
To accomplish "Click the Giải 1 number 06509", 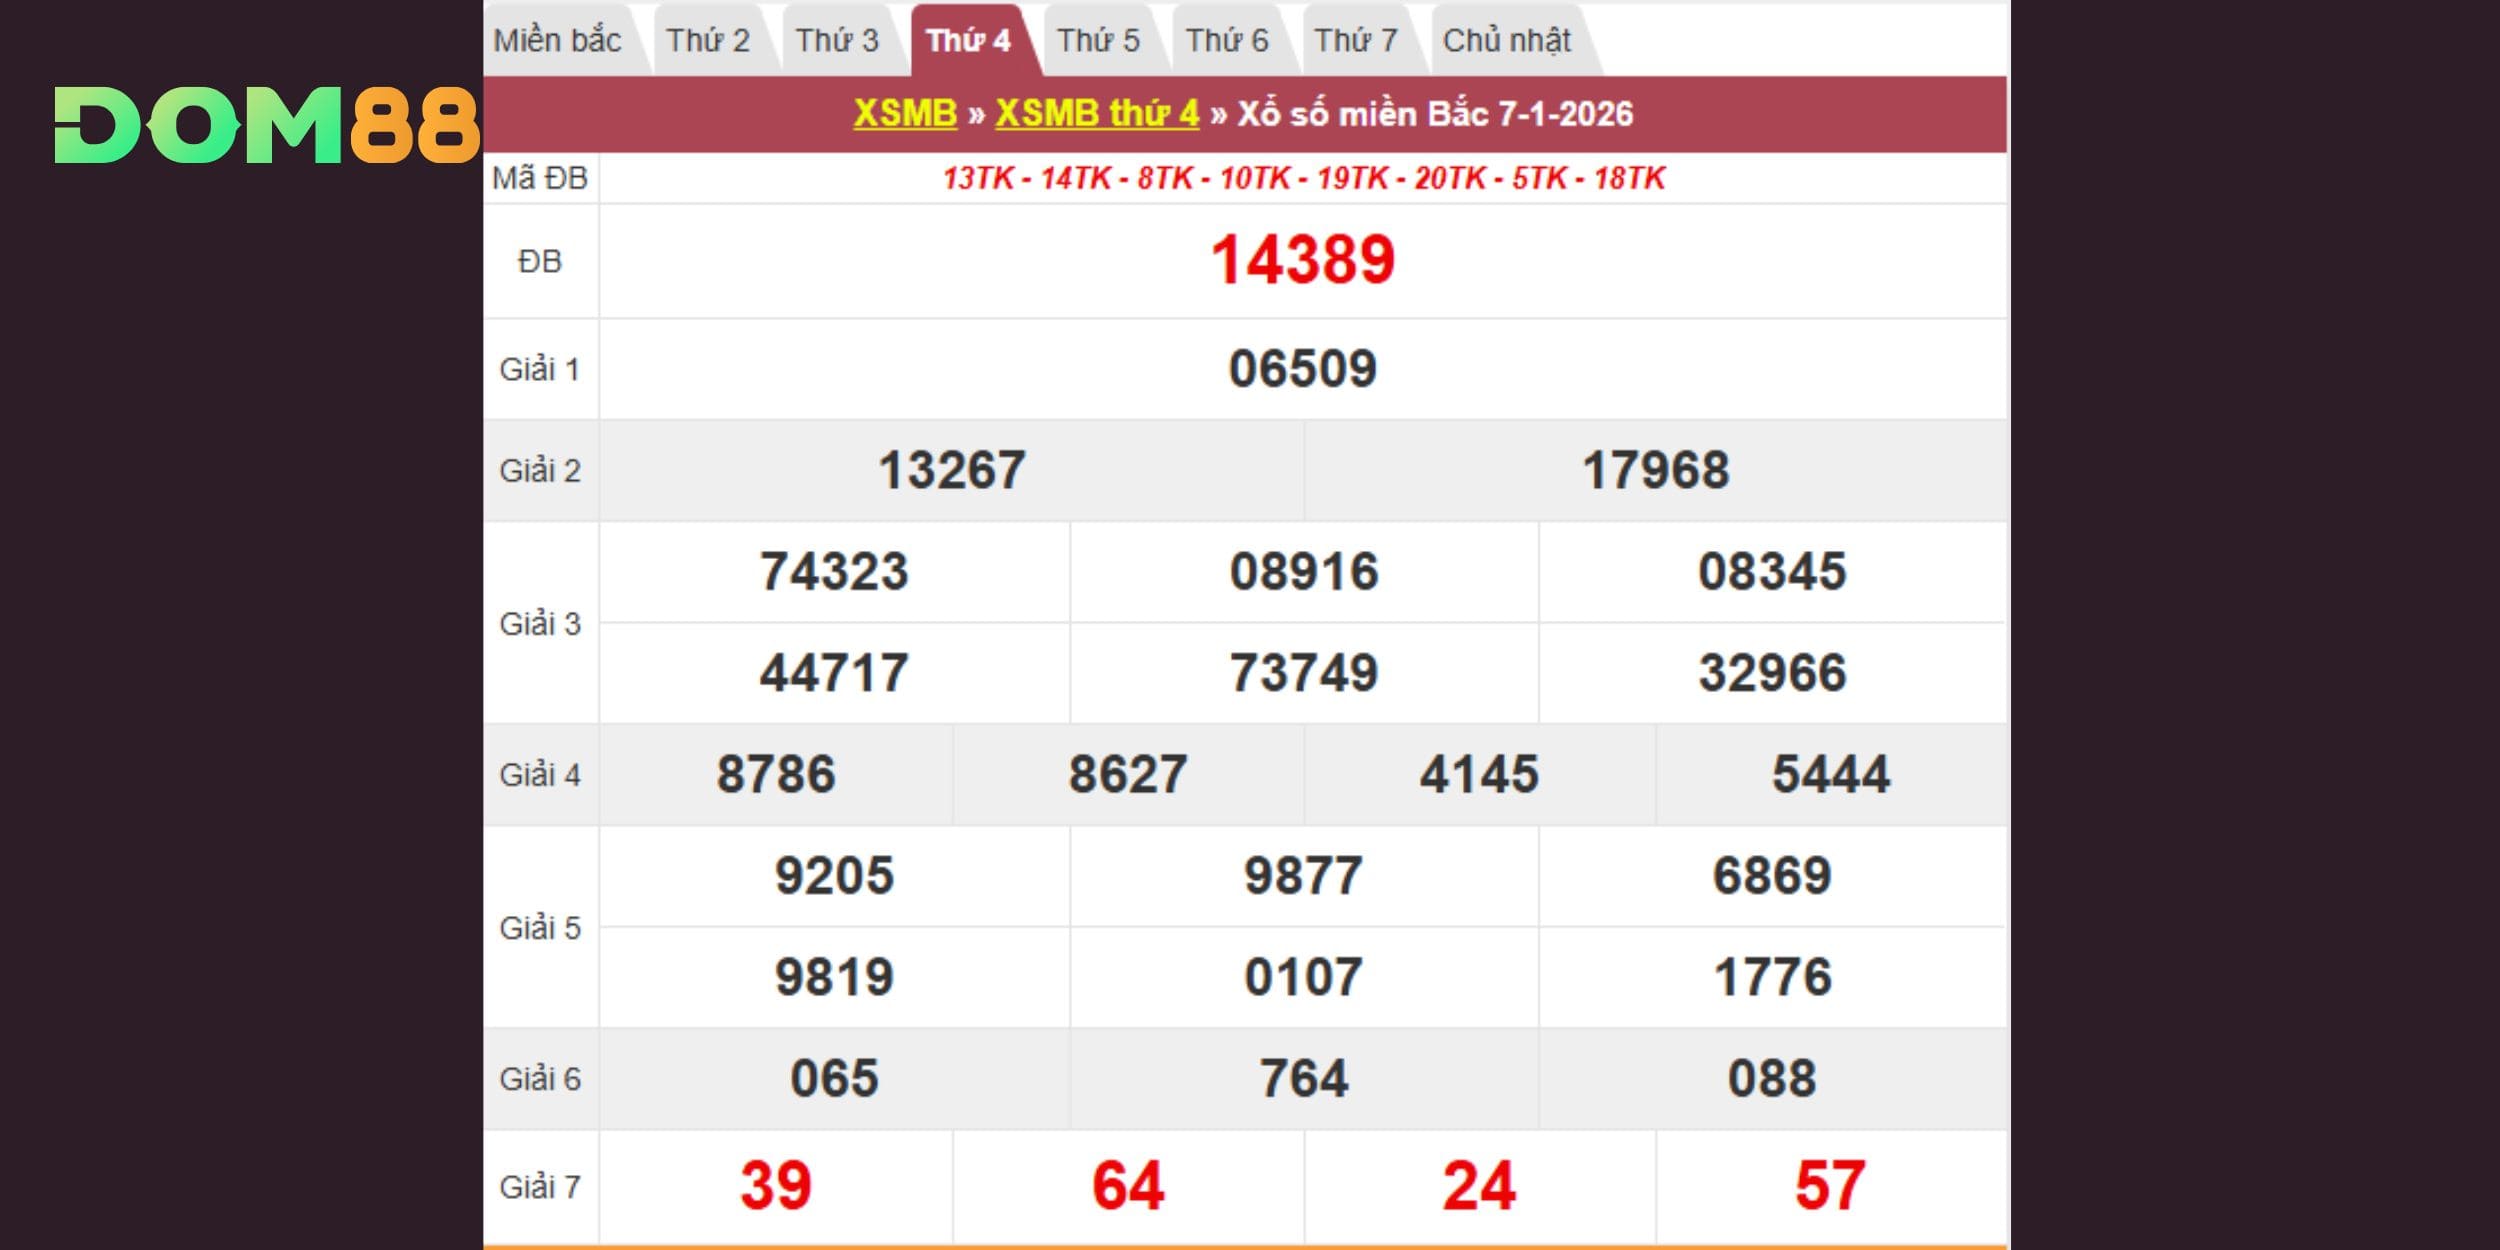I will [1302, 368].
